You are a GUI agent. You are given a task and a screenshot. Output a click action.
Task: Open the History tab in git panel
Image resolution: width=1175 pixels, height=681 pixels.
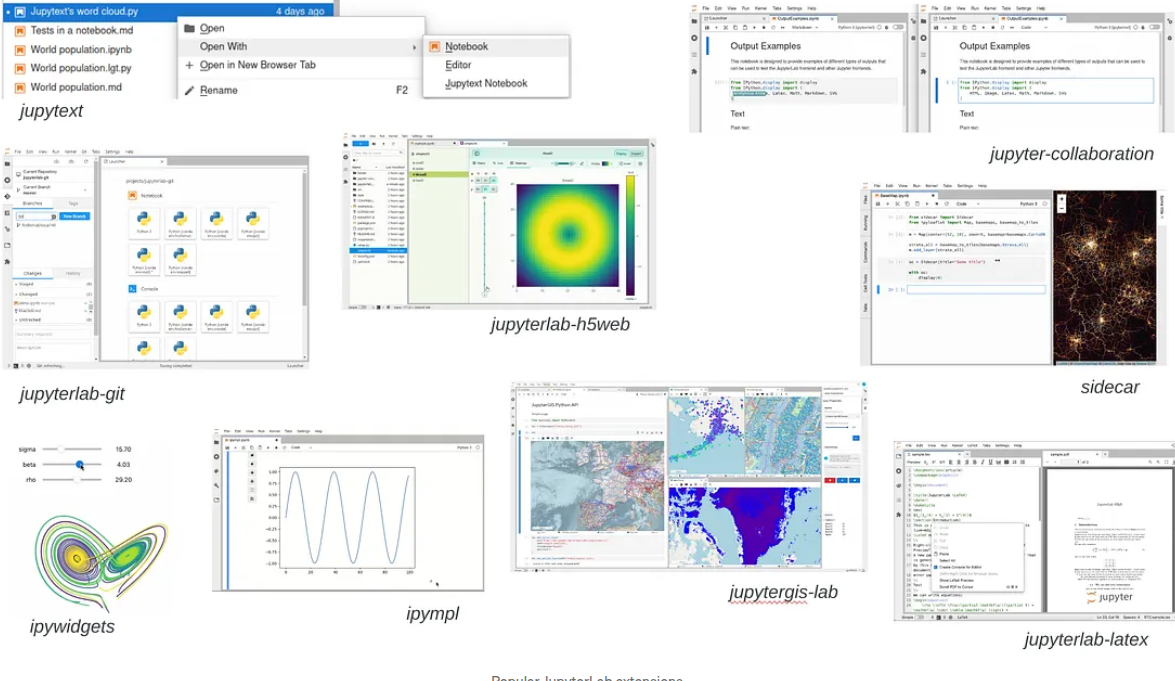73,273
